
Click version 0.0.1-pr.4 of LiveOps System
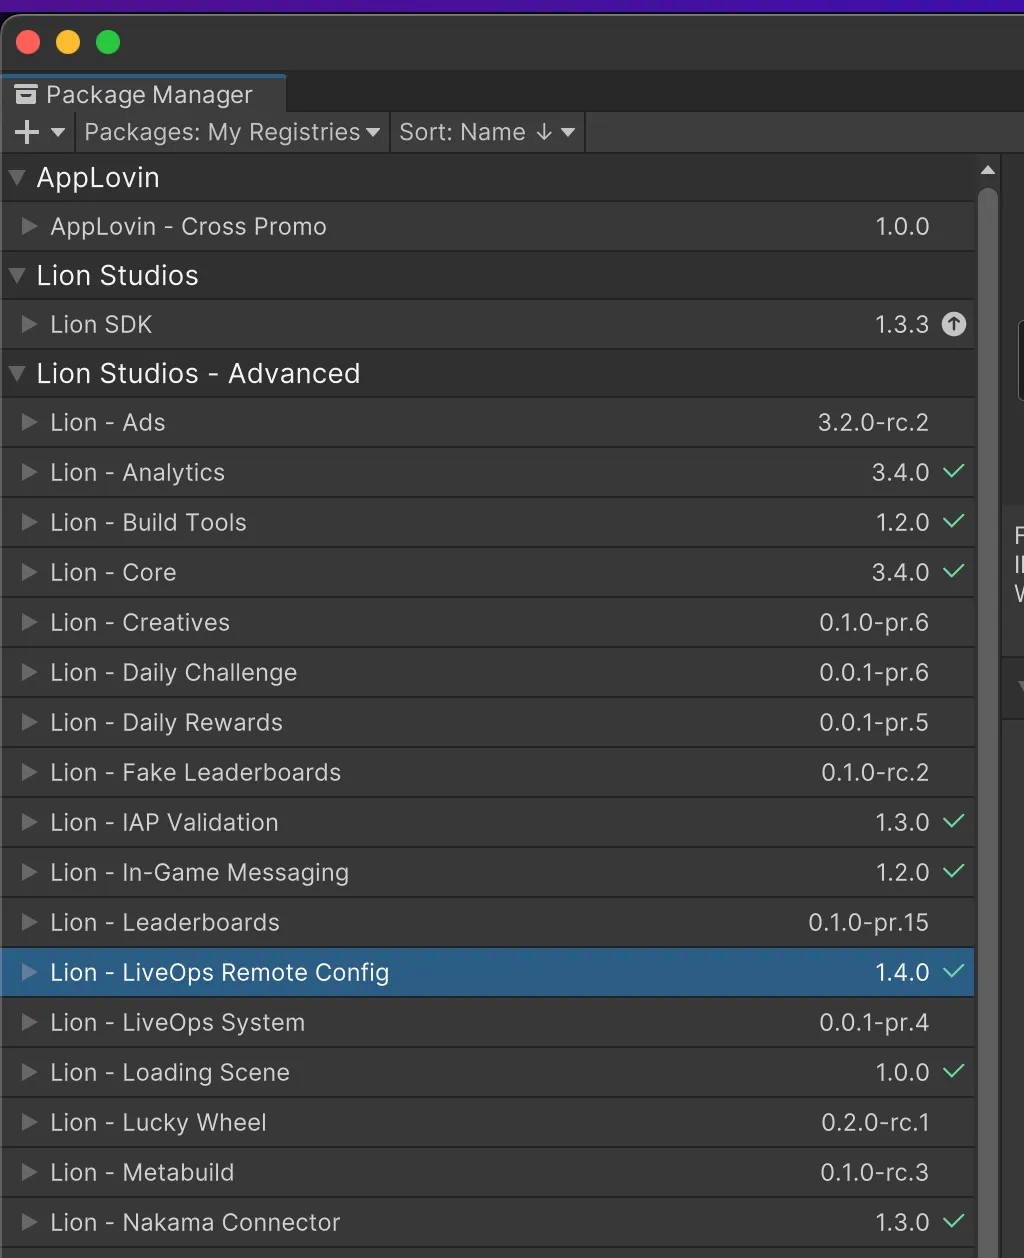tap(875, 1023)
